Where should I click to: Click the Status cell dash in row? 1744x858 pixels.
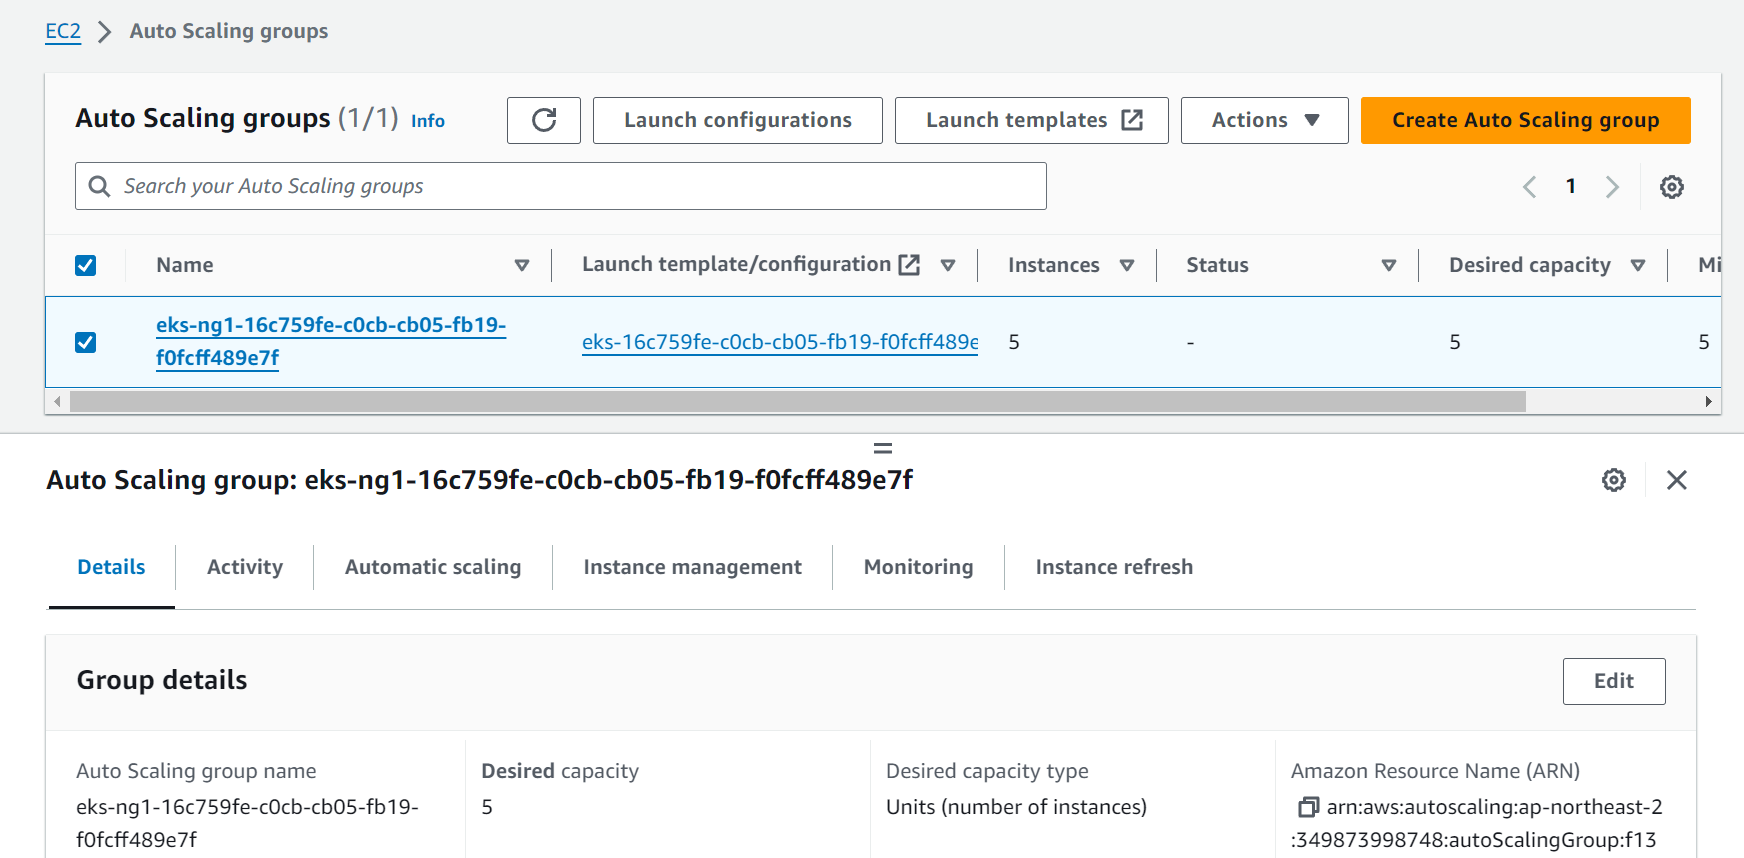pyautogui.click(x=1190, y=343)
